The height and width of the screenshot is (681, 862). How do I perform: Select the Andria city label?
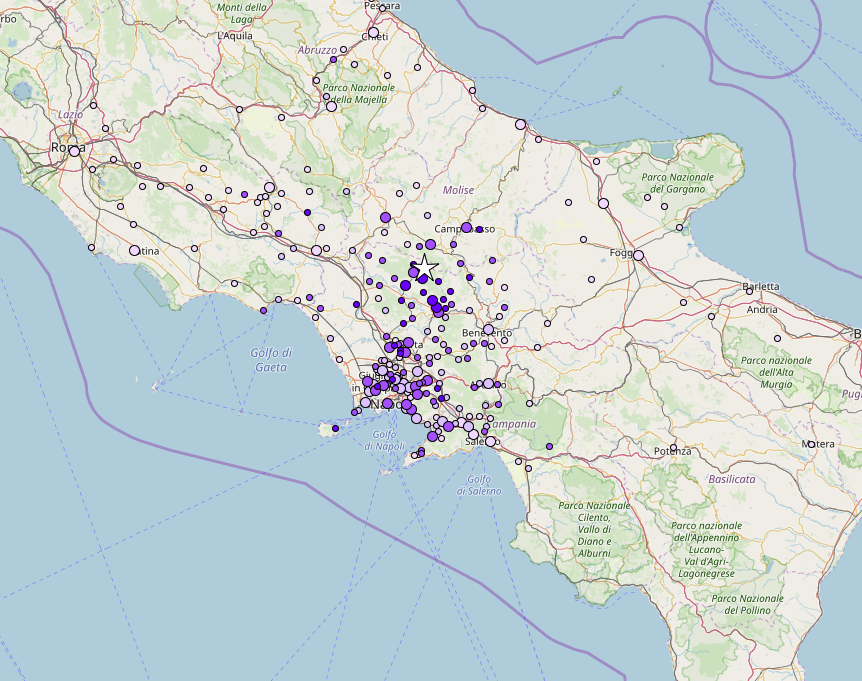tap(762, 309)
